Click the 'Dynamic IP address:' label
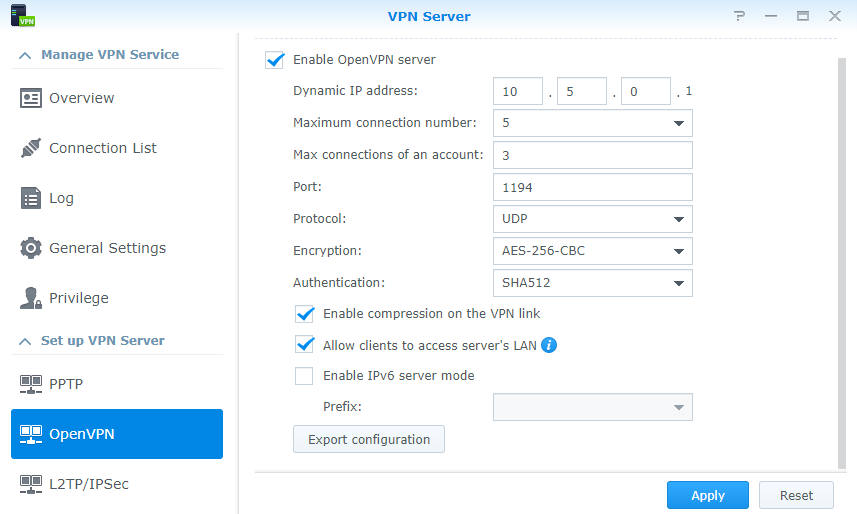Viewport: 857px width, 514px height. 355,91
